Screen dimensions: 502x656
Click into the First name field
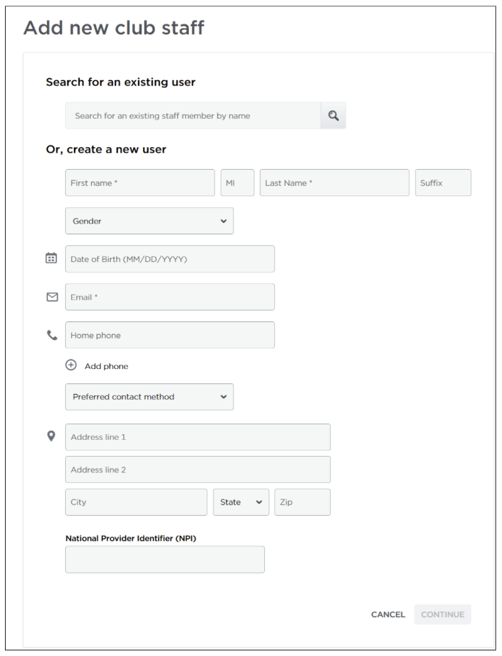[x=140, y=183]
